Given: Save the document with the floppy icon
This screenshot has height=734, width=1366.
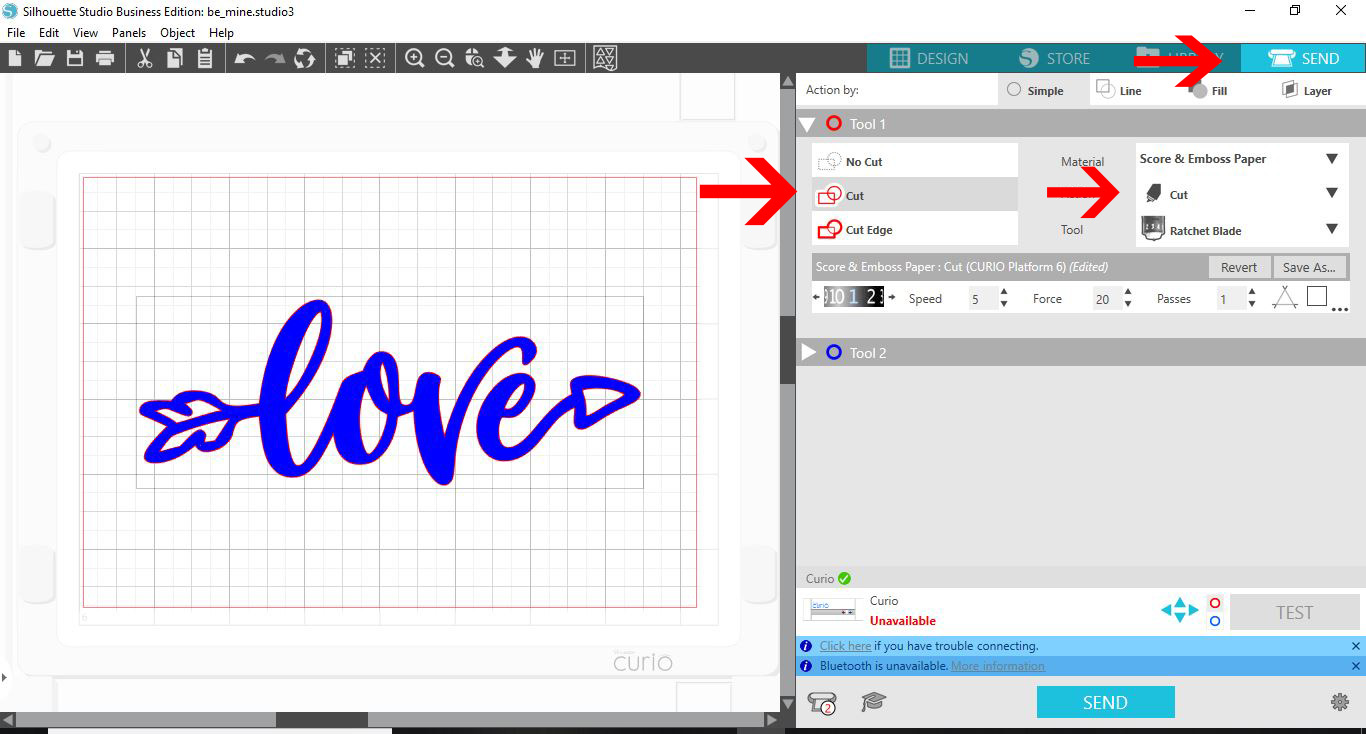Looking at the screenshot, I should 75,58.
